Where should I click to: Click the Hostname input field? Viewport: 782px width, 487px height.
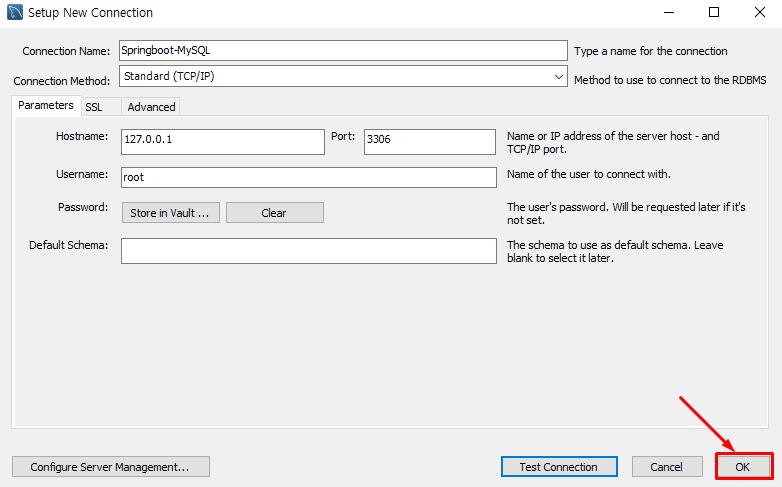point(222,142)
